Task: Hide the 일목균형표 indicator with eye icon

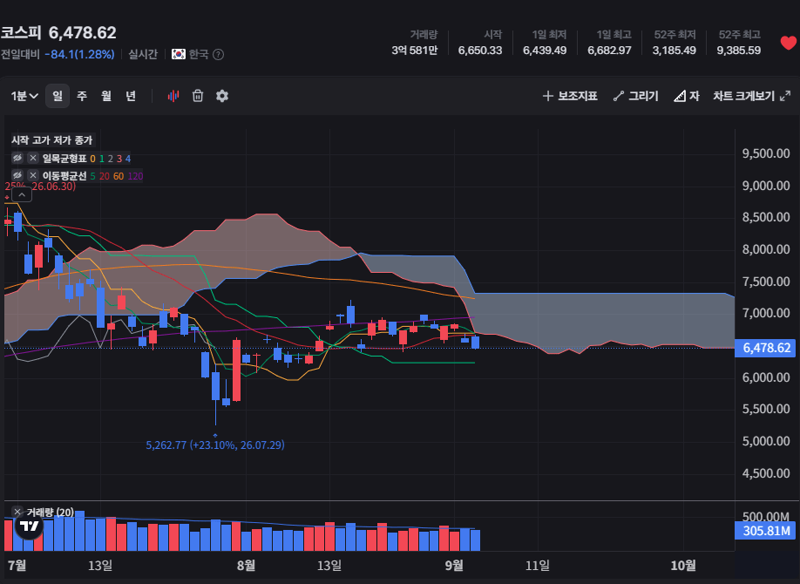Action: tap(17, 158)
